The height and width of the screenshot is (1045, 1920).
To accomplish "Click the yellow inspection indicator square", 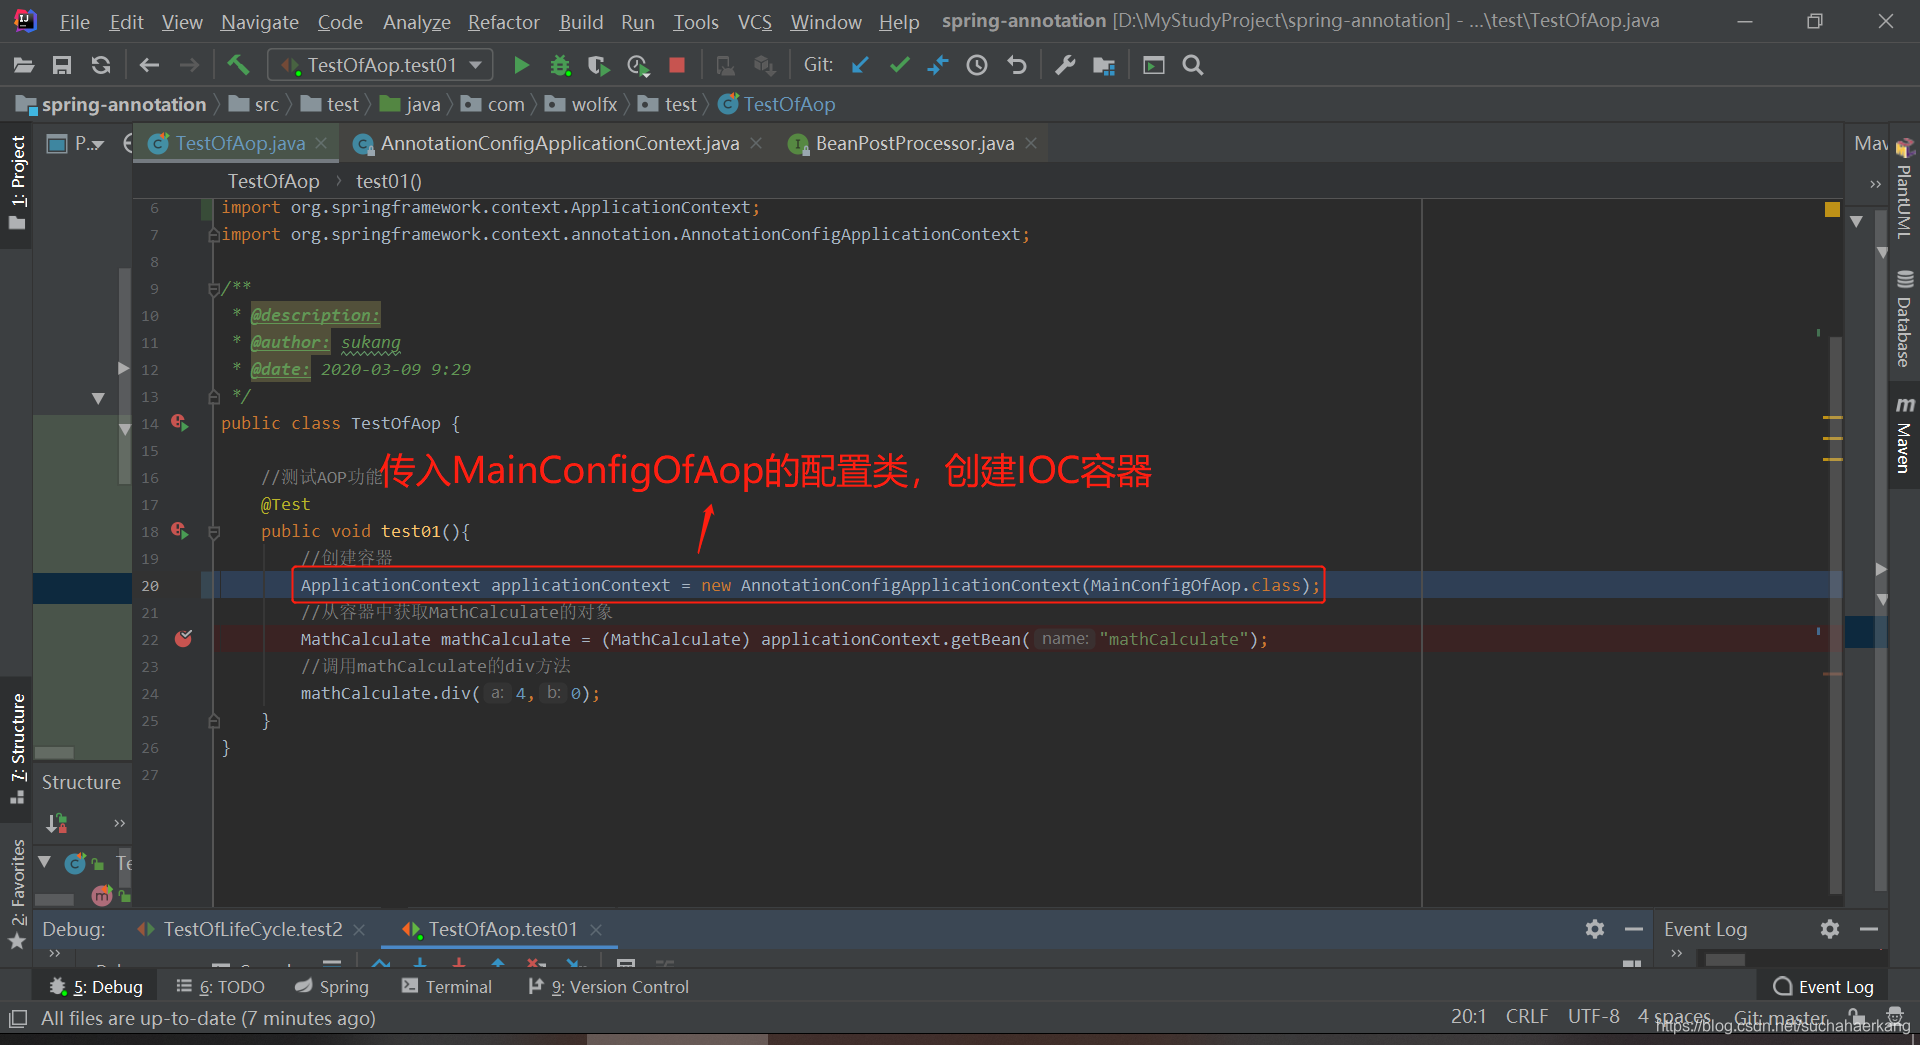I will tap(1832, 209).
